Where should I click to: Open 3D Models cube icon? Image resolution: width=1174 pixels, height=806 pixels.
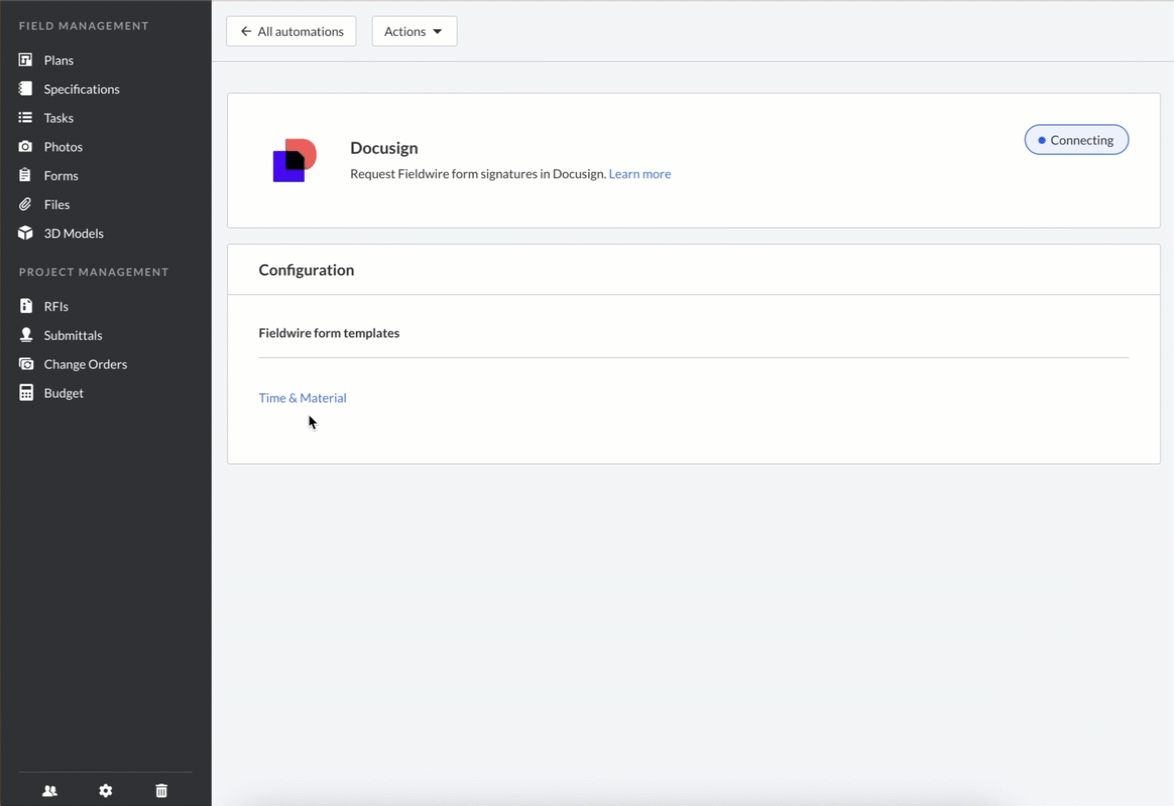click(x=26, y=234)
